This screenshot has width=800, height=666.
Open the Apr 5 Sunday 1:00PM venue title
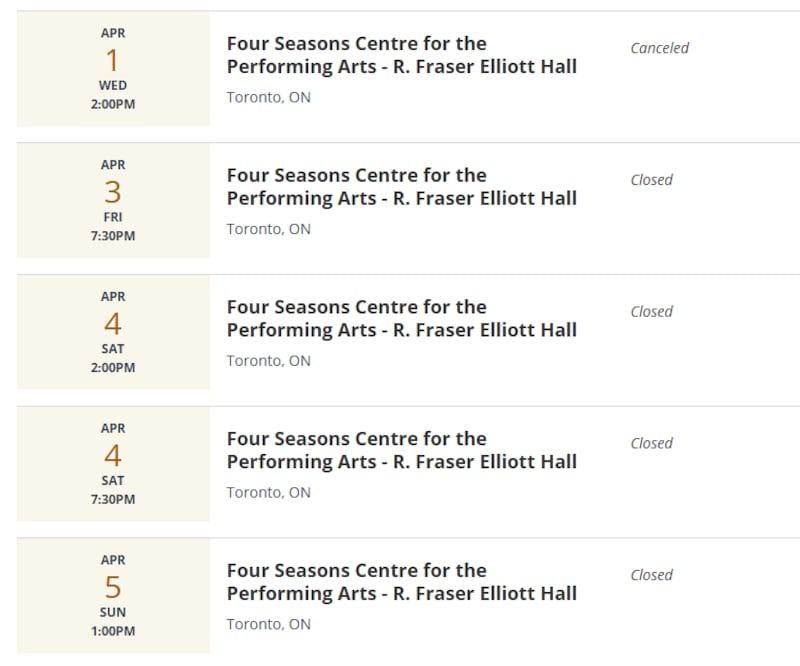click(x=402, y=582)
